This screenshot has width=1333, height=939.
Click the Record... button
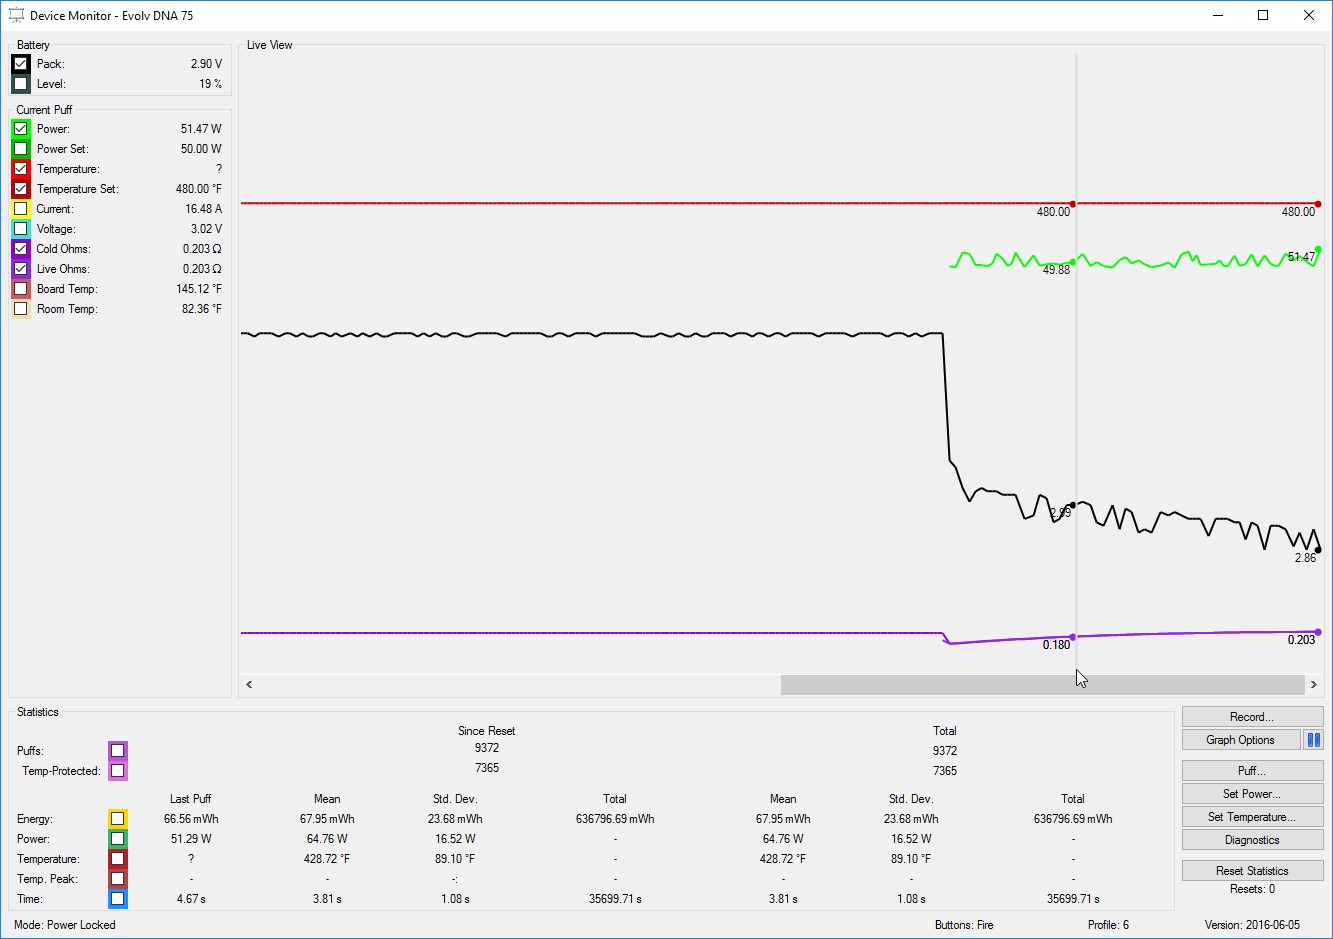click(x=1252, y=717)
